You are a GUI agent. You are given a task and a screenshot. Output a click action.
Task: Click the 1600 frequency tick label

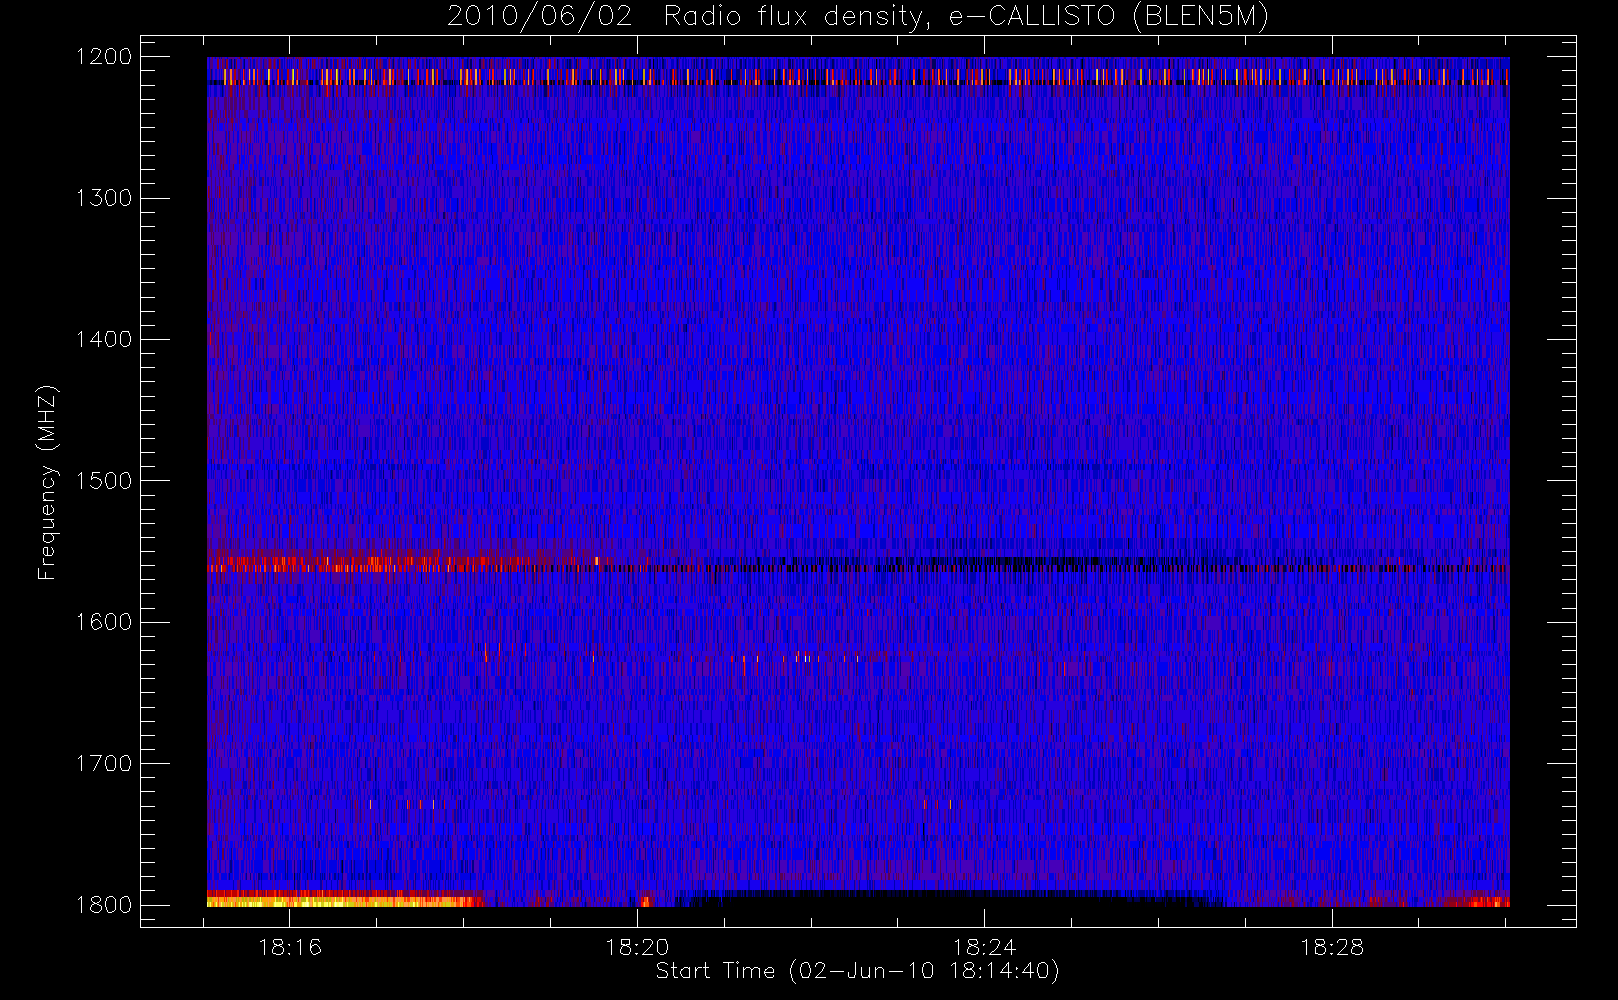pos(103,622)
